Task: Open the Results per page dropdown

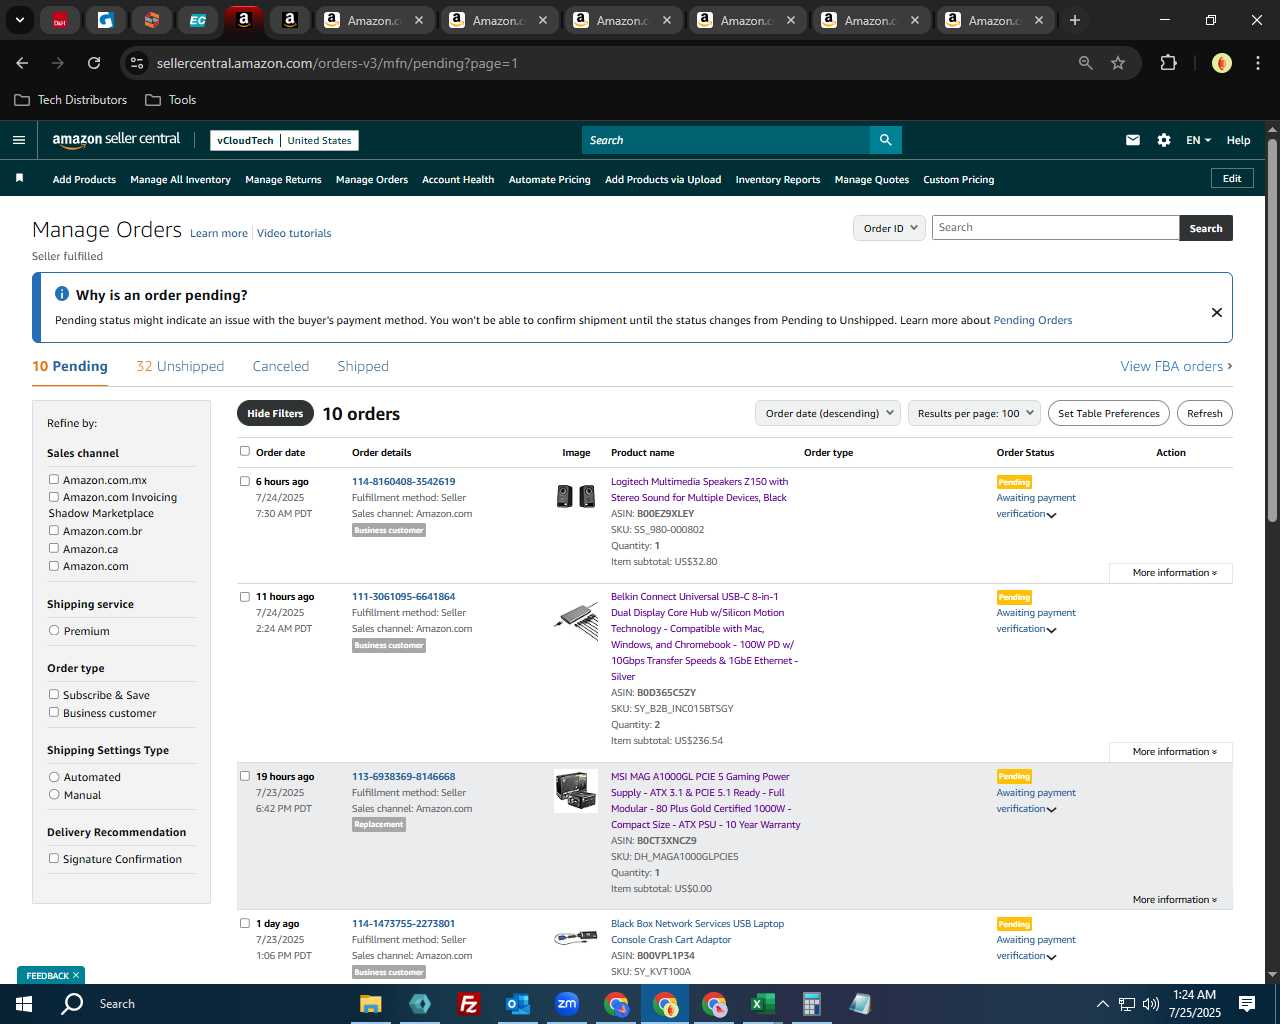Action: (x=975, y=413)
